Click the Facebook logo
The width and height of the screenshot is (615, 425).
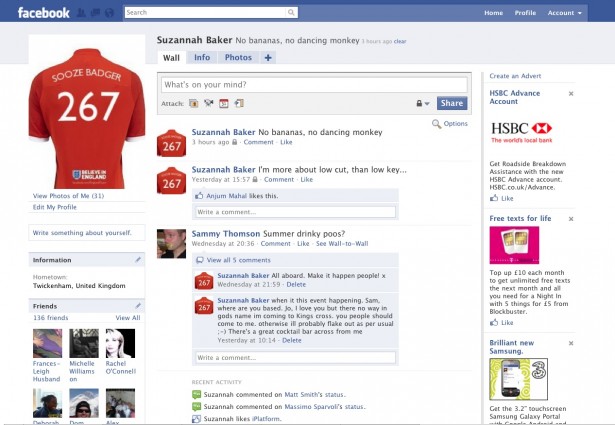click(44, 13)
